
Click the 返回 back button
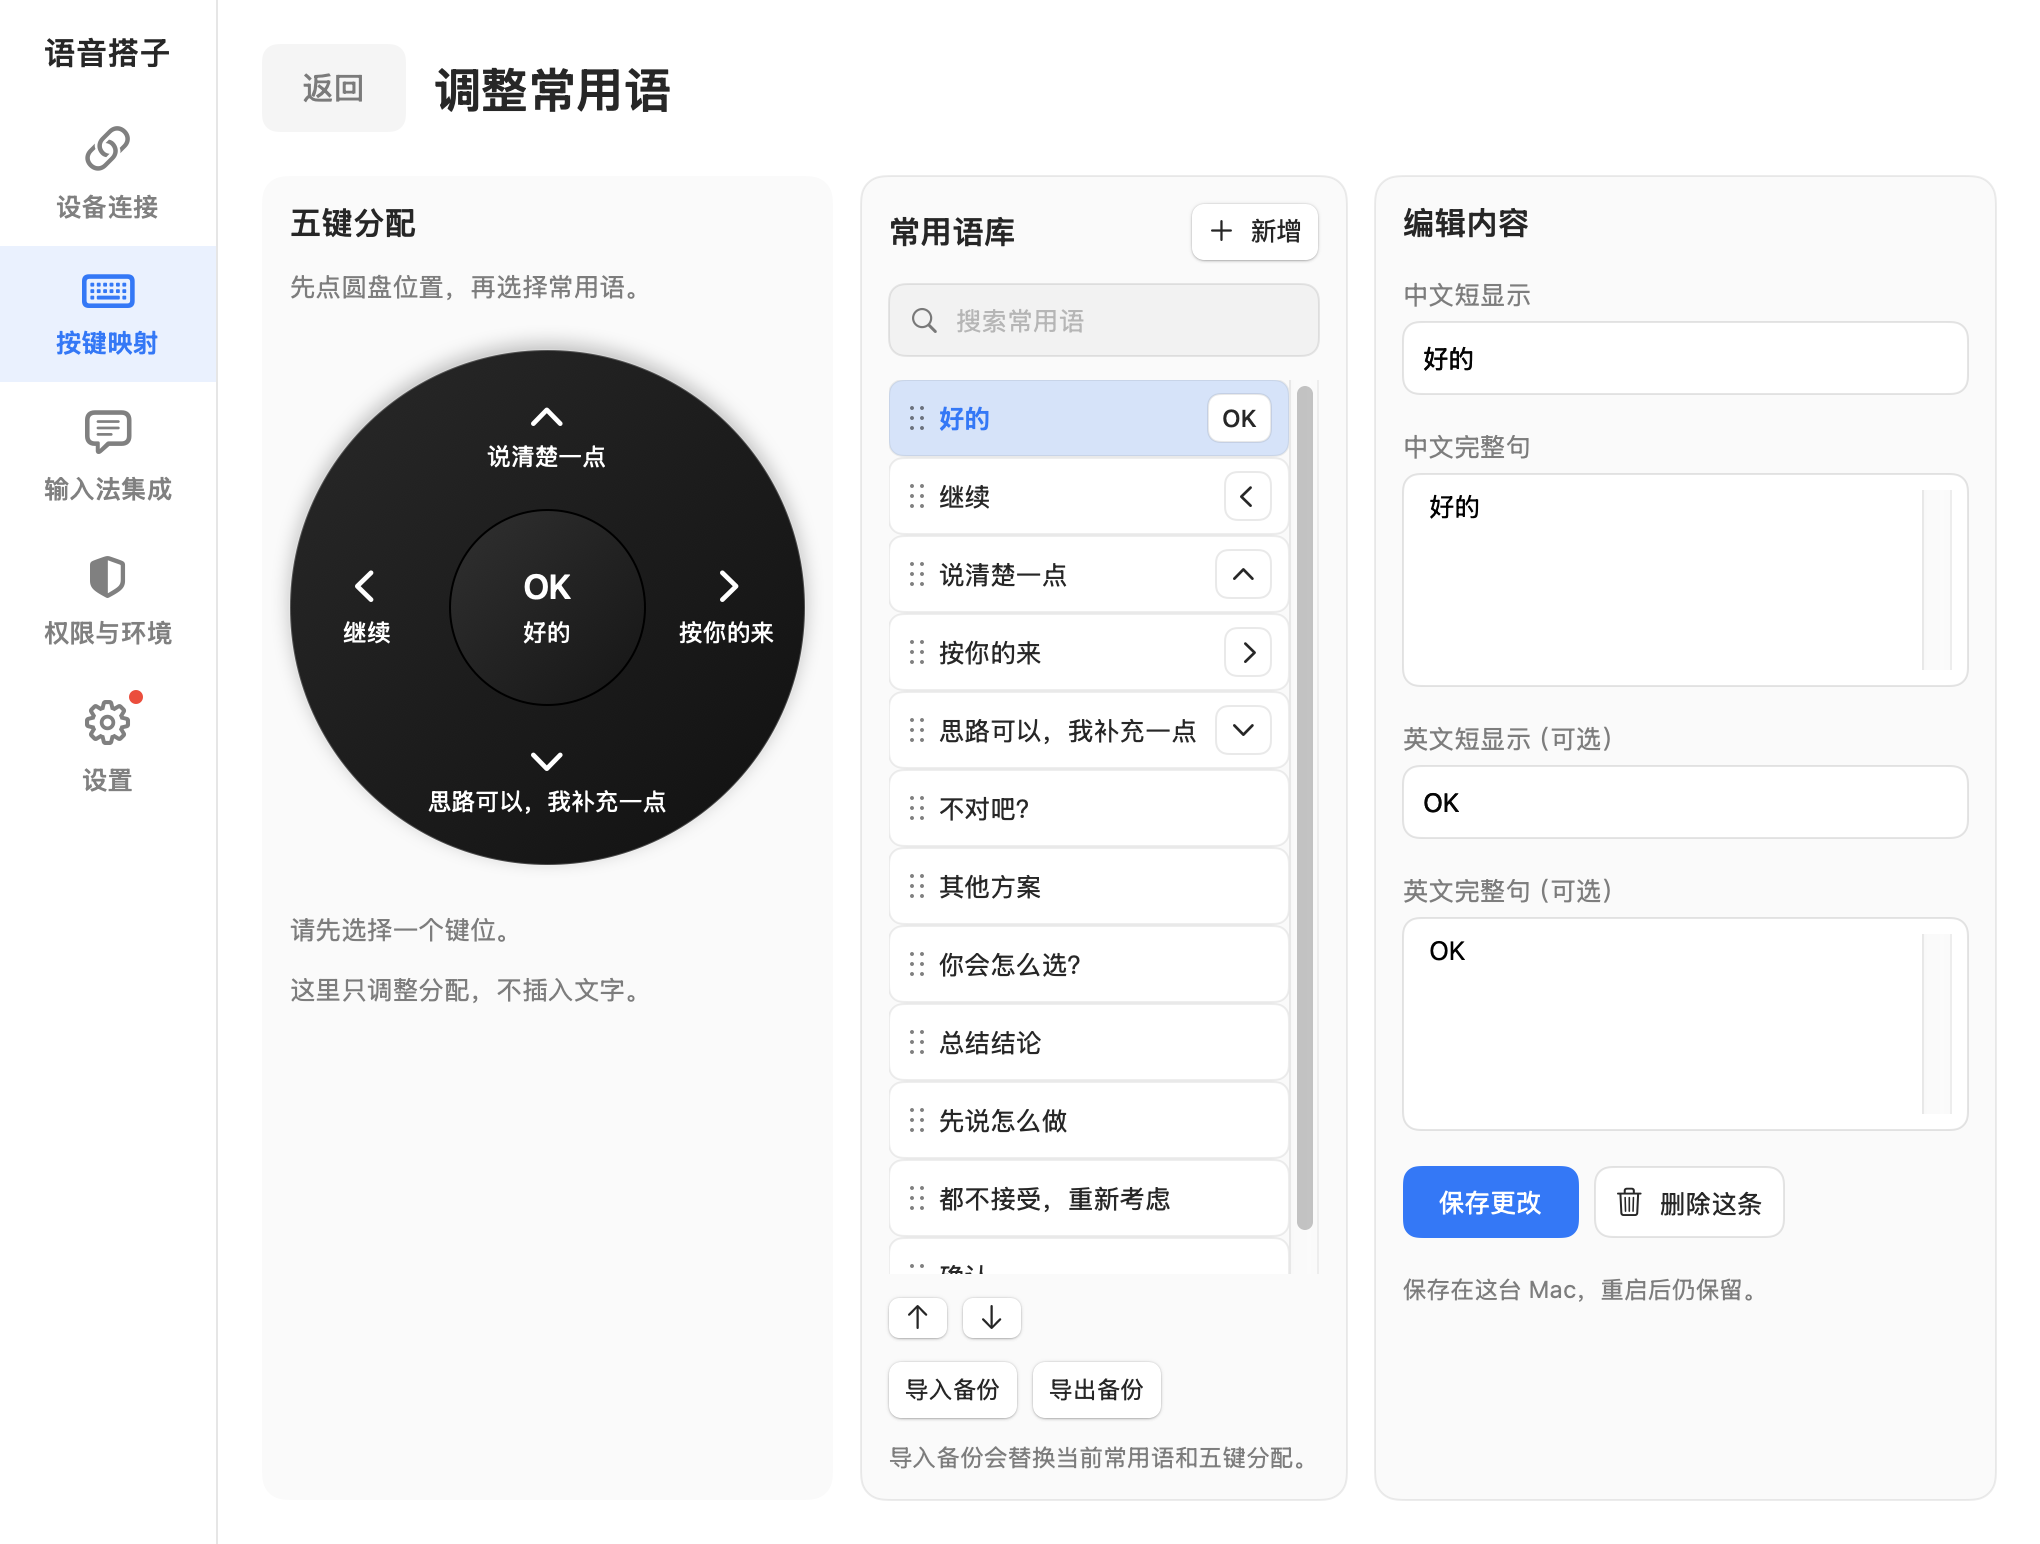334,88
